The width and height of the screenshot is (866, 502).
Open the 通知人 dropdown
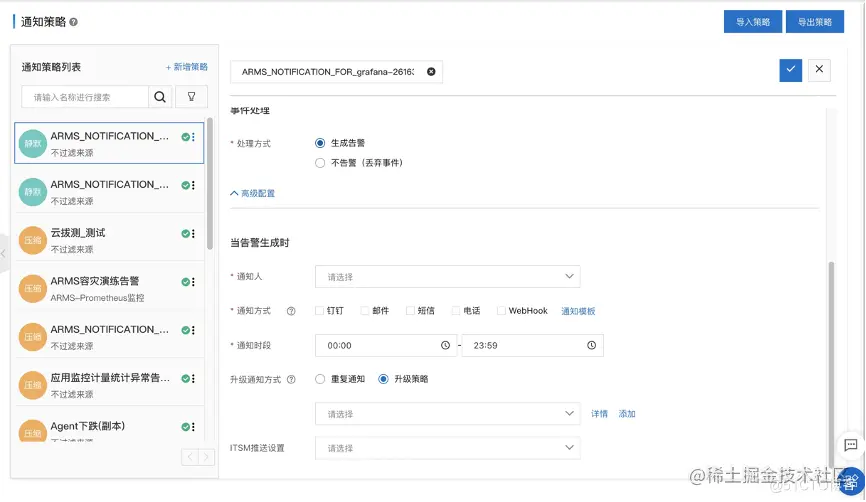click(x=447, y=277)
